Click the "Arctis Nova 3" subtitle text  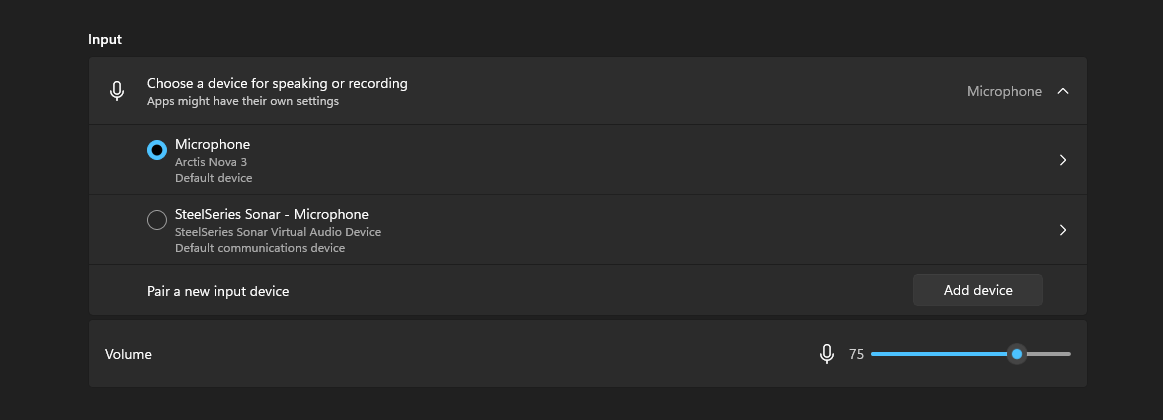210,161
